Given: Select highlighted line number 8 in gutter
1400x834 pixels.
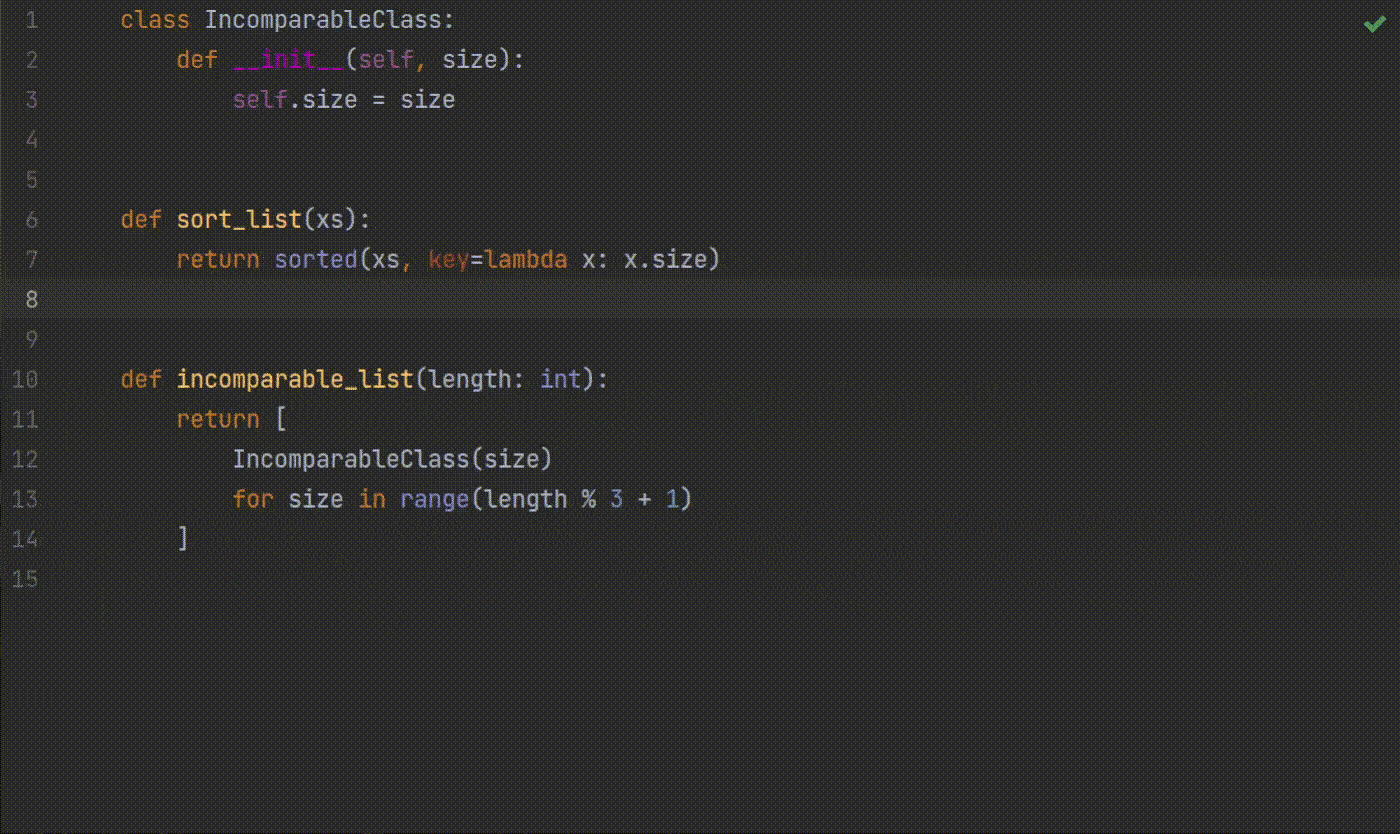Looking at the screenshot, I should pos(31,299).
